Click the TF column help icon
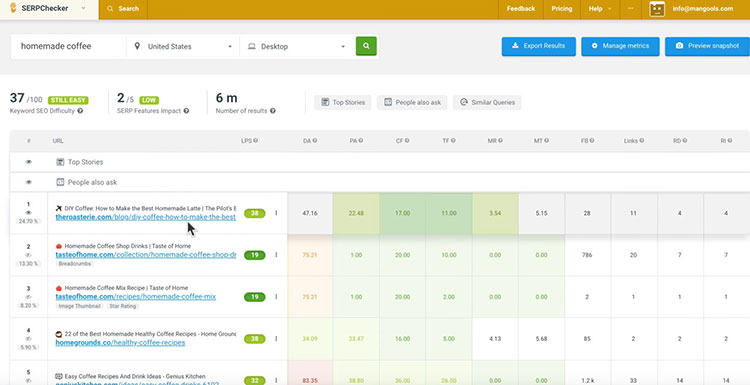Screen dimensions: 750x385 point(453,141)
